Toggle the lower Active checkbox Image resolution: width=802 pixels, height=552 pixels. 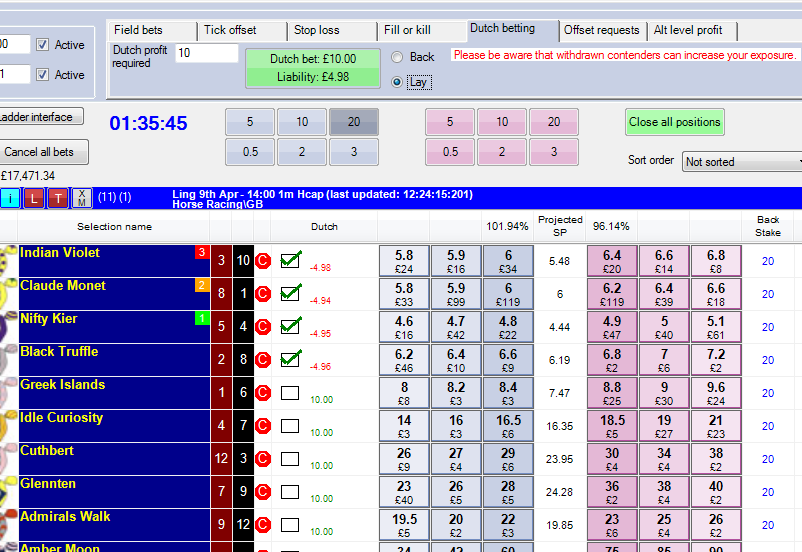(42, 75)
